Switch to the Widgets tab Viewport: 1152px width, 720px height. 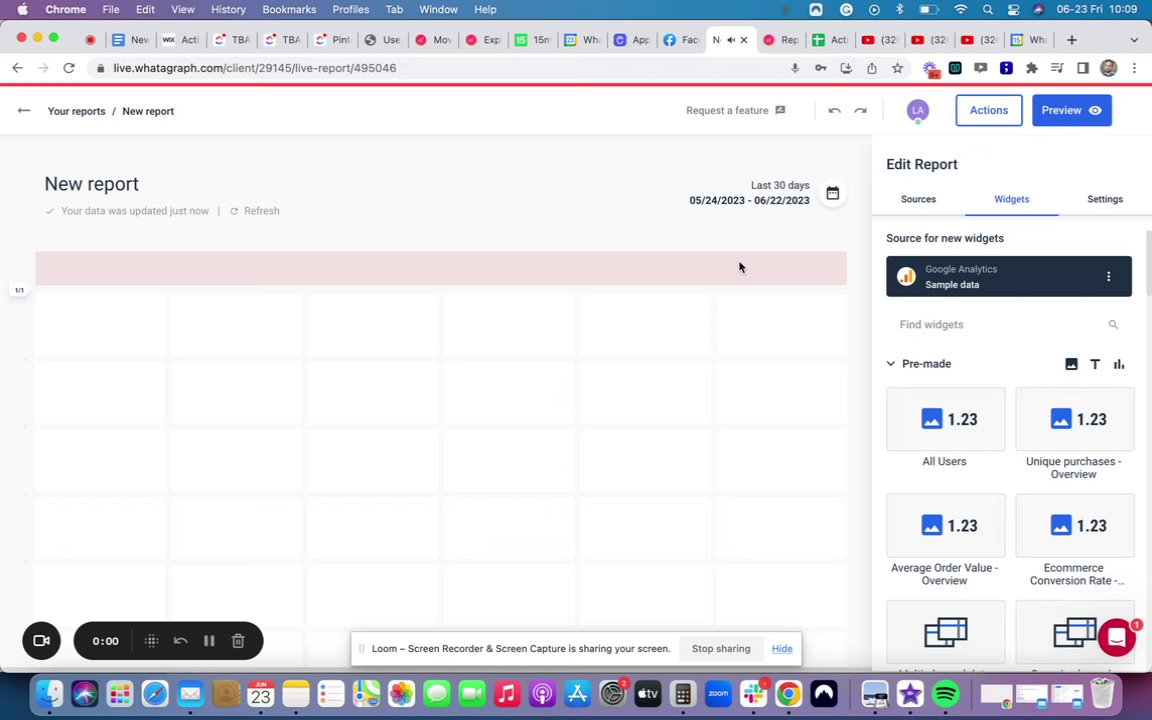[x=1012, y=199]
